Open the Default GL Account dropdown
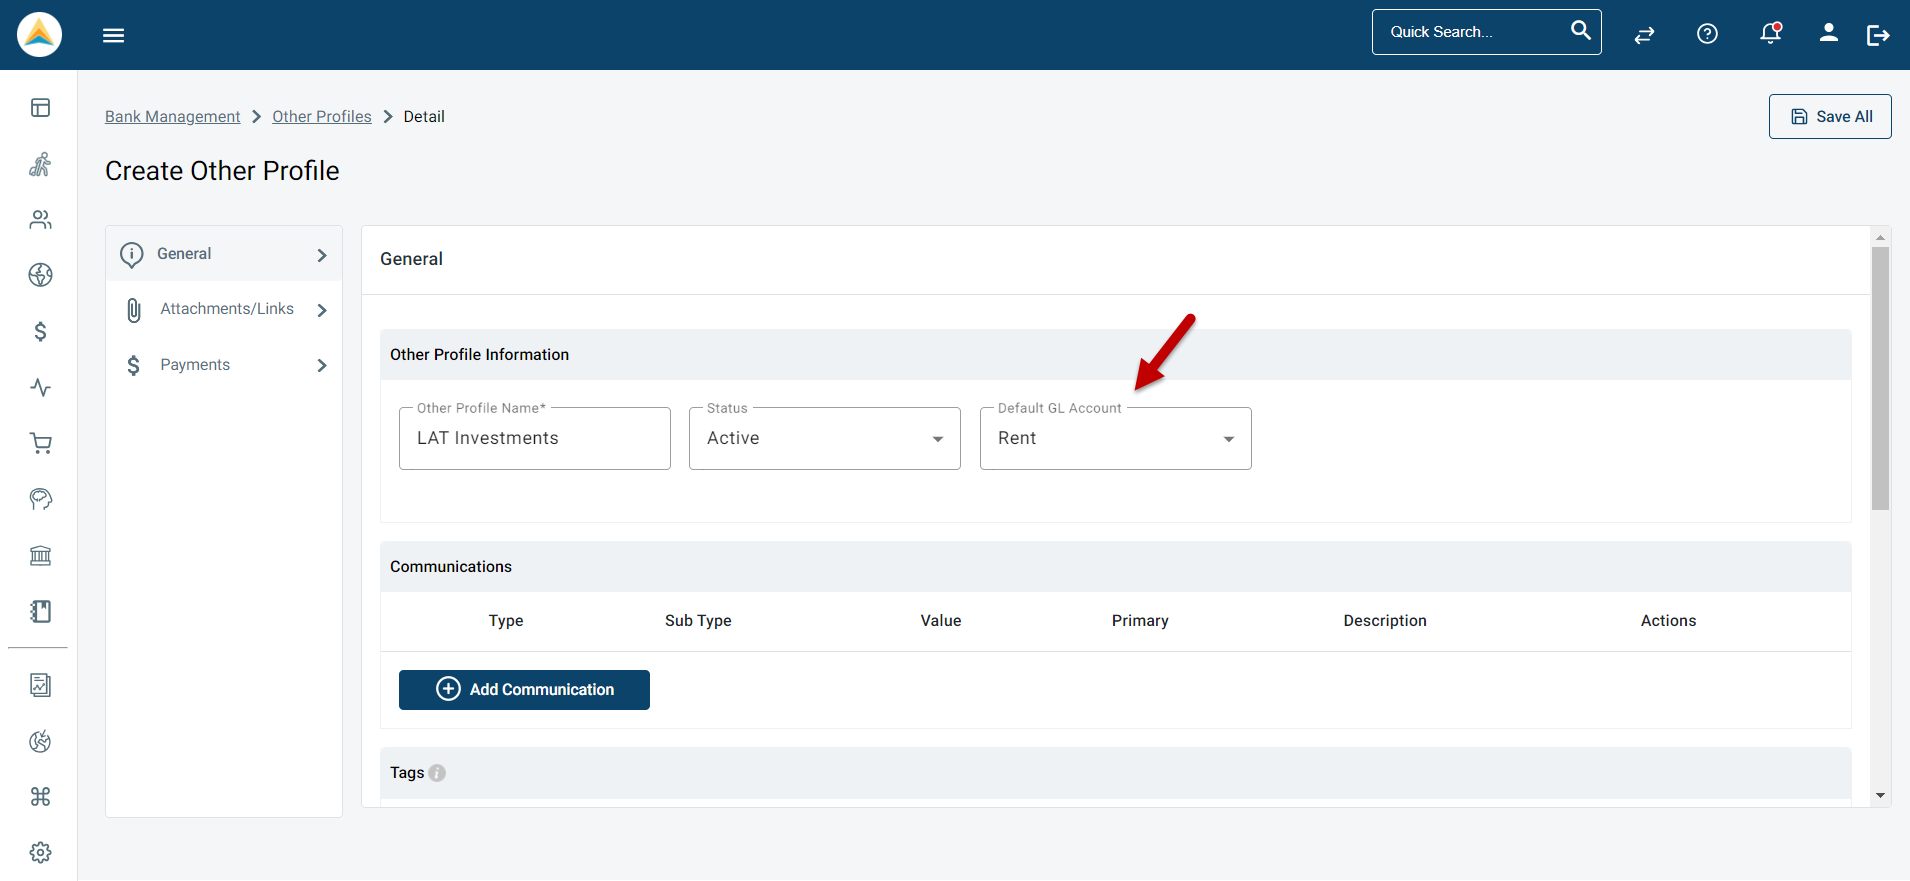Viewport: 1910px width, 881px height. point(1115,439)
